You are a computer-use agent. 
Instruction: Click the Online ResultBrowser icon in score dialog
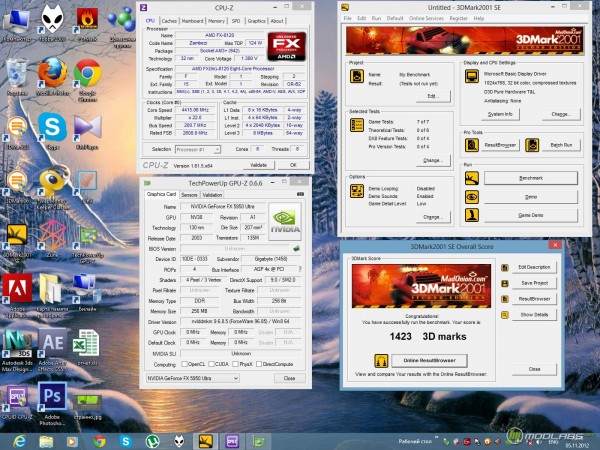pos(381,361)
